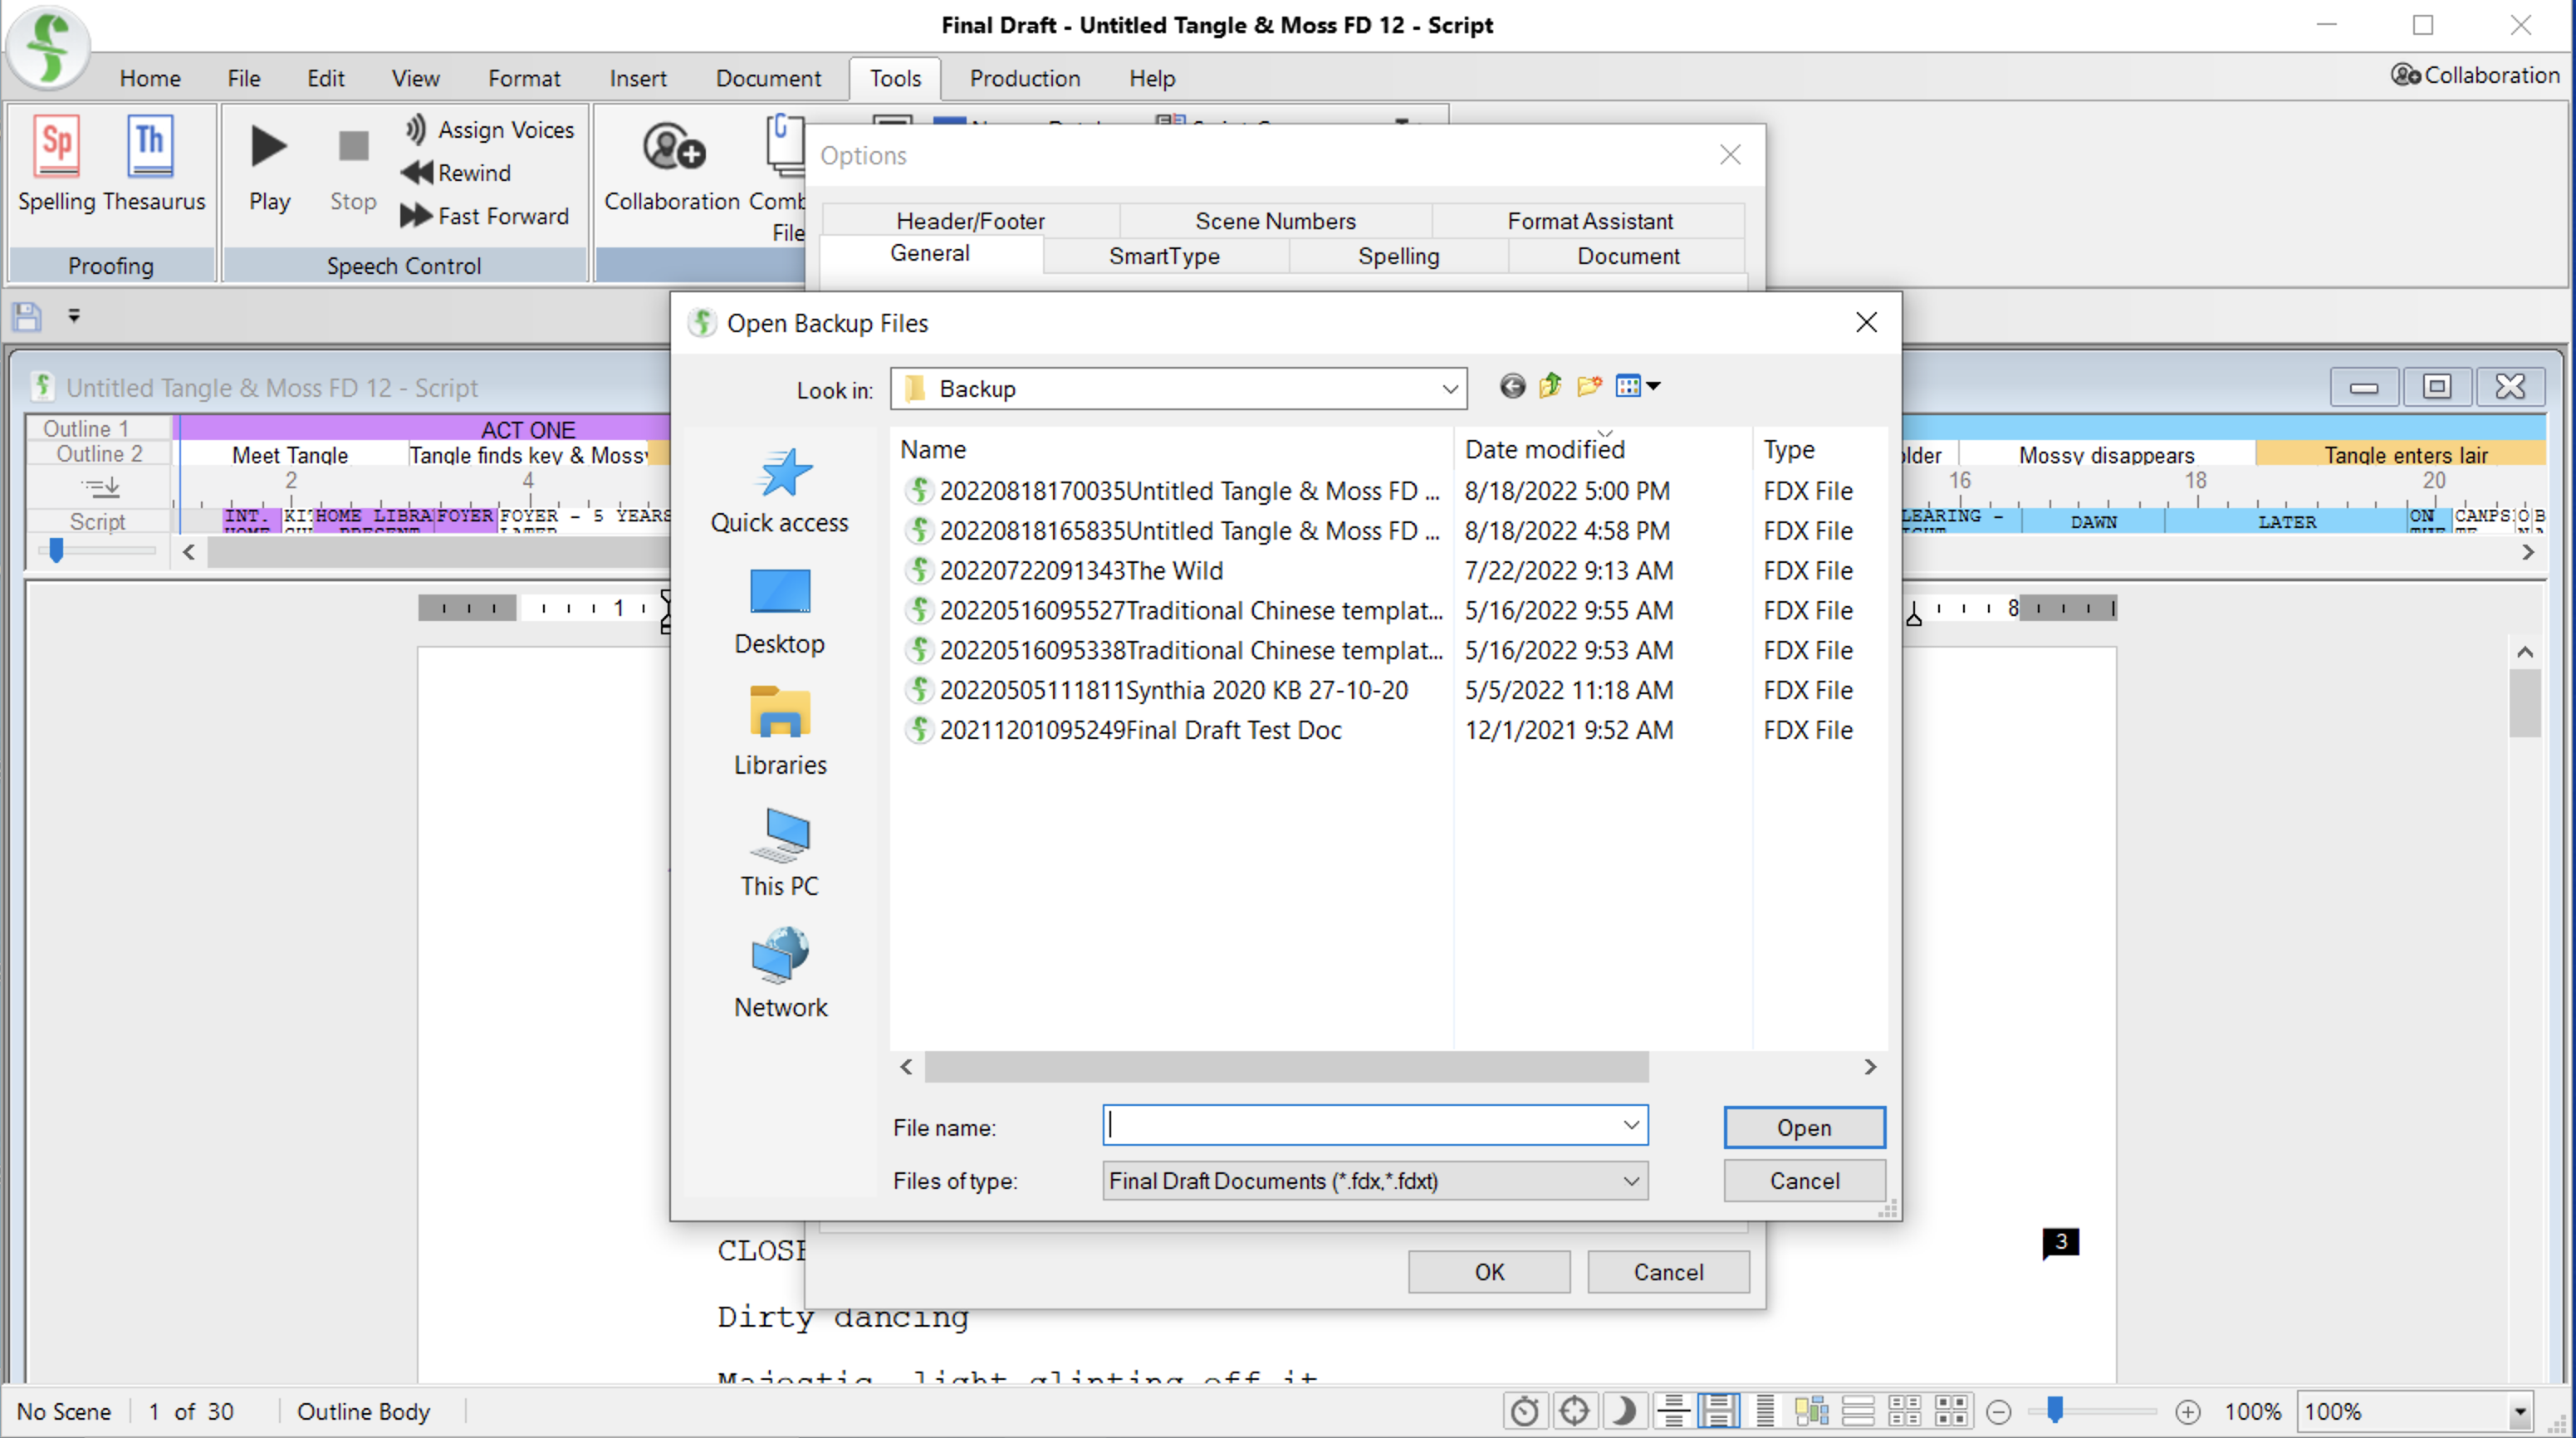The width and height of the screenshot is (2576, 1438).
Task: Open the Thesaurus tool
Action: (x=149, y=165)
